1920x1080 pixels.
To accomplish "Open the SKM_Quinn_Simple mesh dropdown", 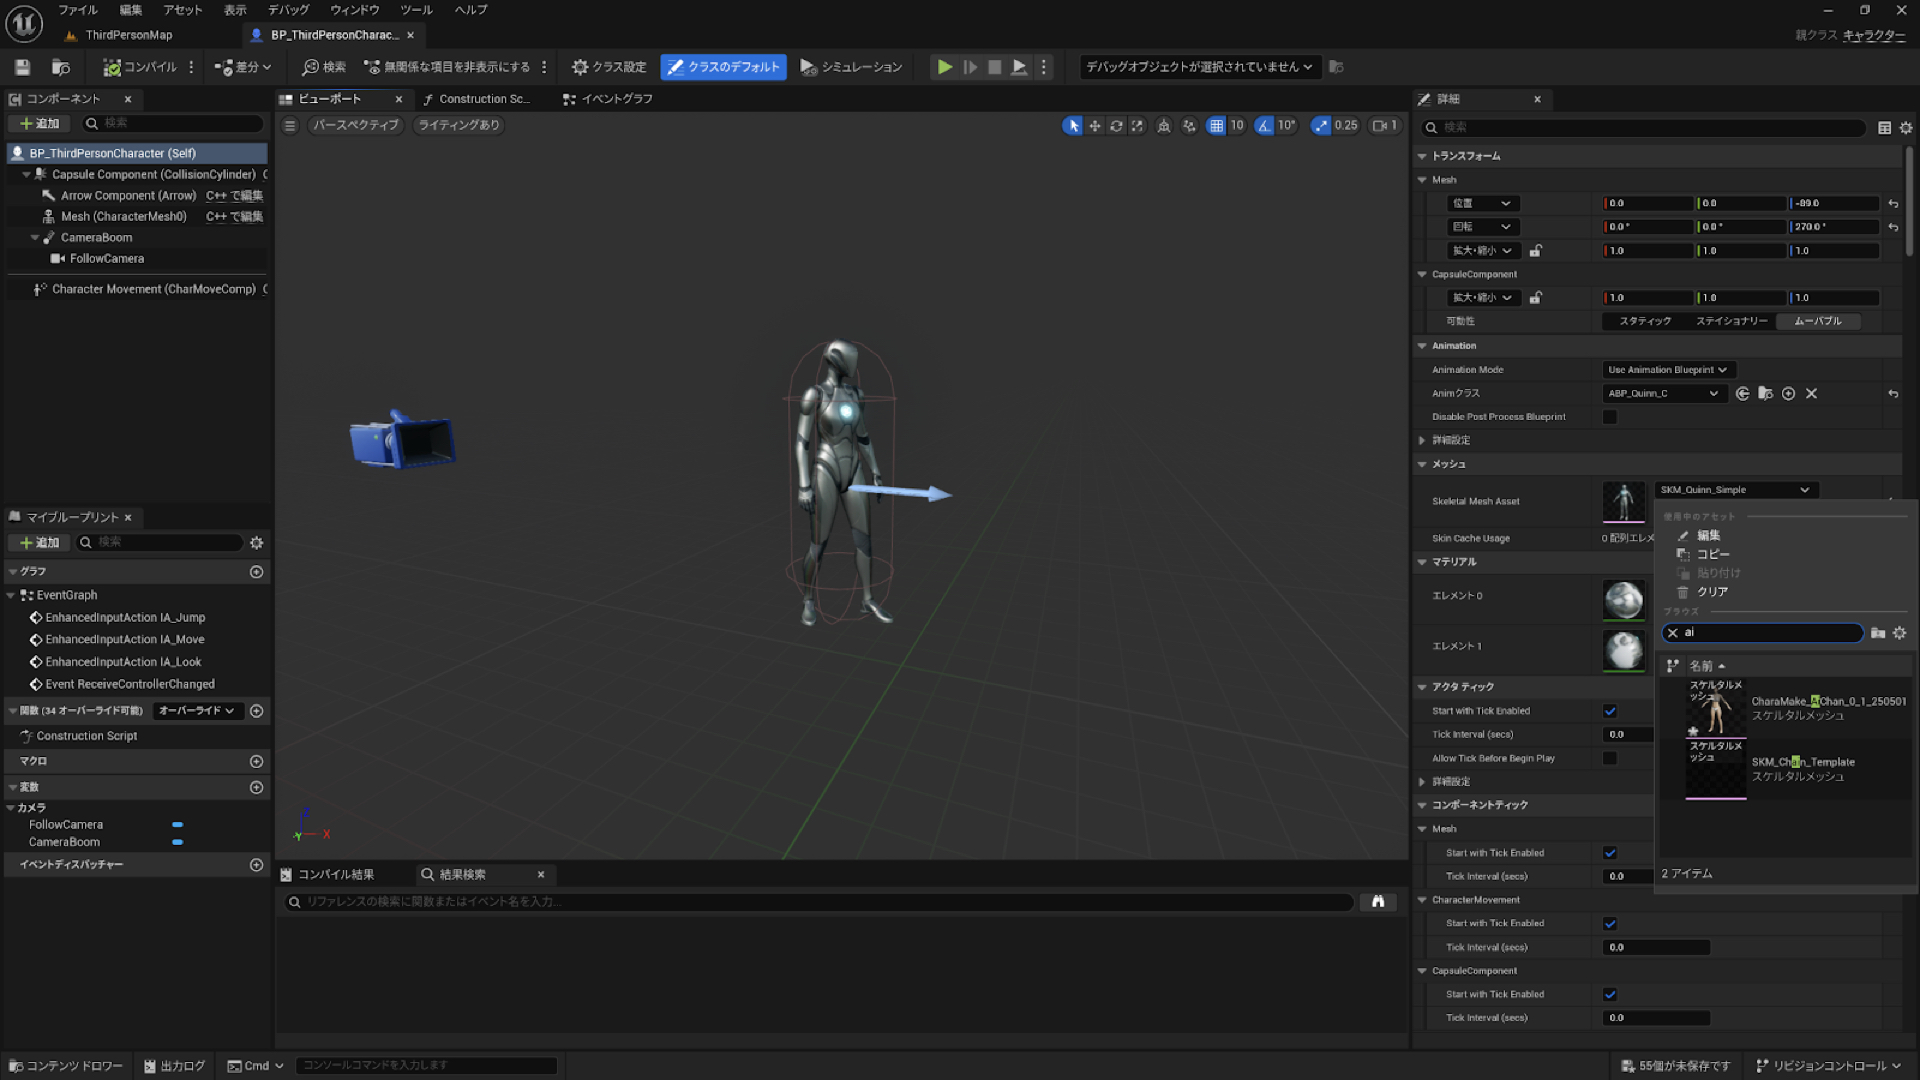I will (1736, 490).
